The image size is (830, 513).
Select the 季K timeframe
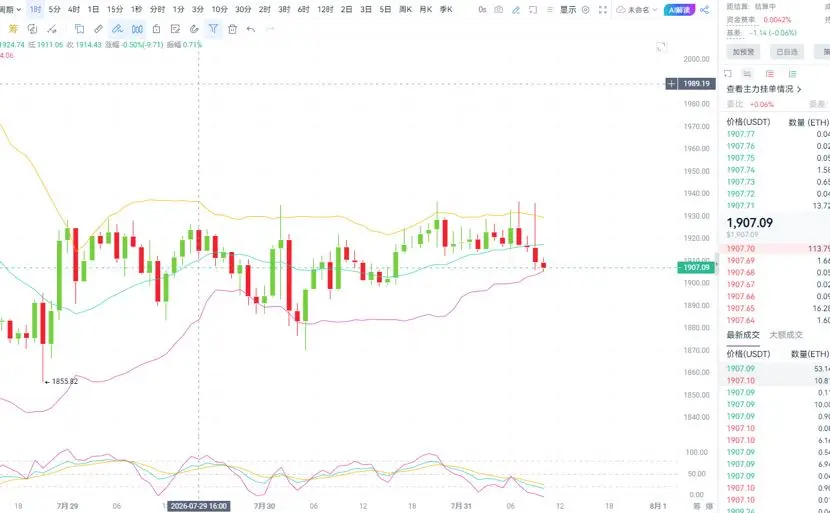(446, 10)
